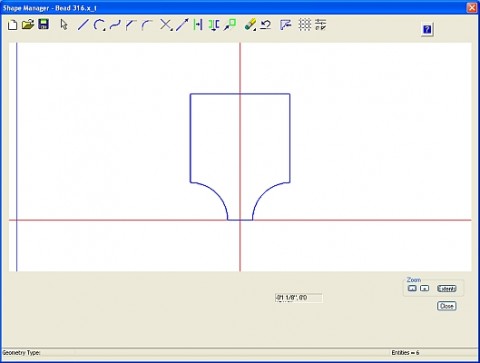Click the 'Entities = 6' status text
This screenshot has height=363, width=480.
coord(405,353)
